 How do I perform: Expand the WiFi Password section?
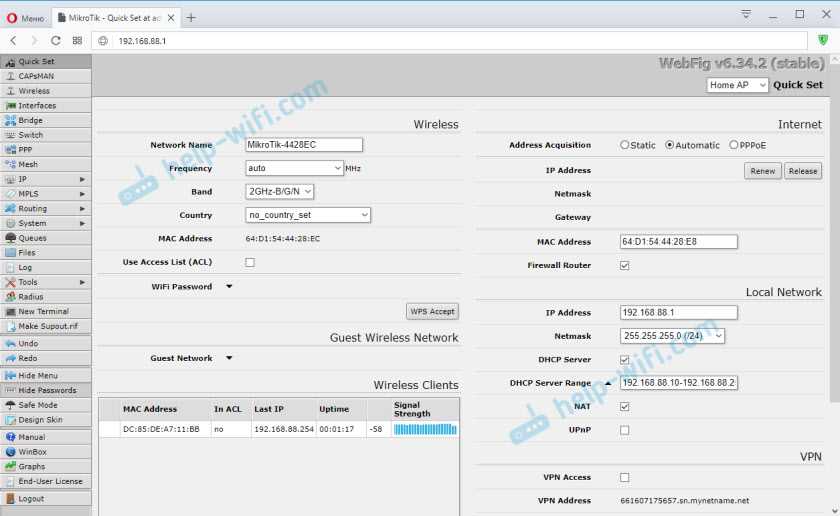coord(229,287)
